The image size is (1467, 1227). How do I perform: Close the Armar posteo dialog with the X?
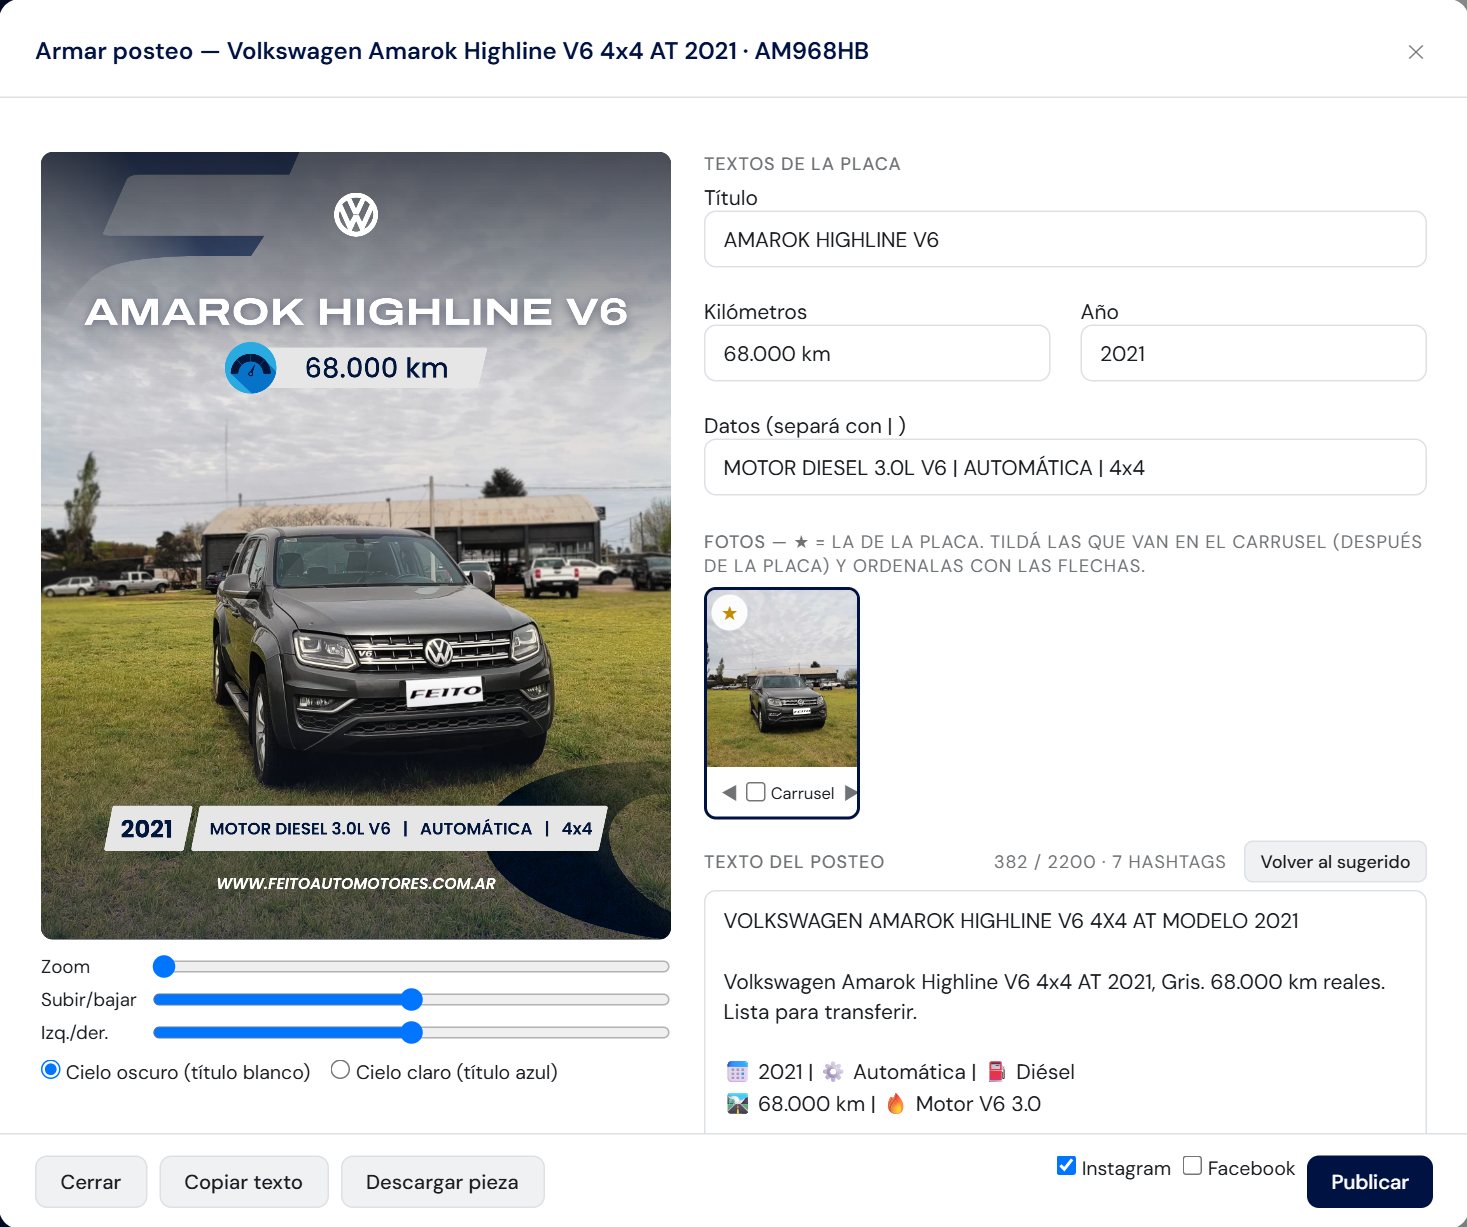pyautogui.click(x=1415, y=52)
